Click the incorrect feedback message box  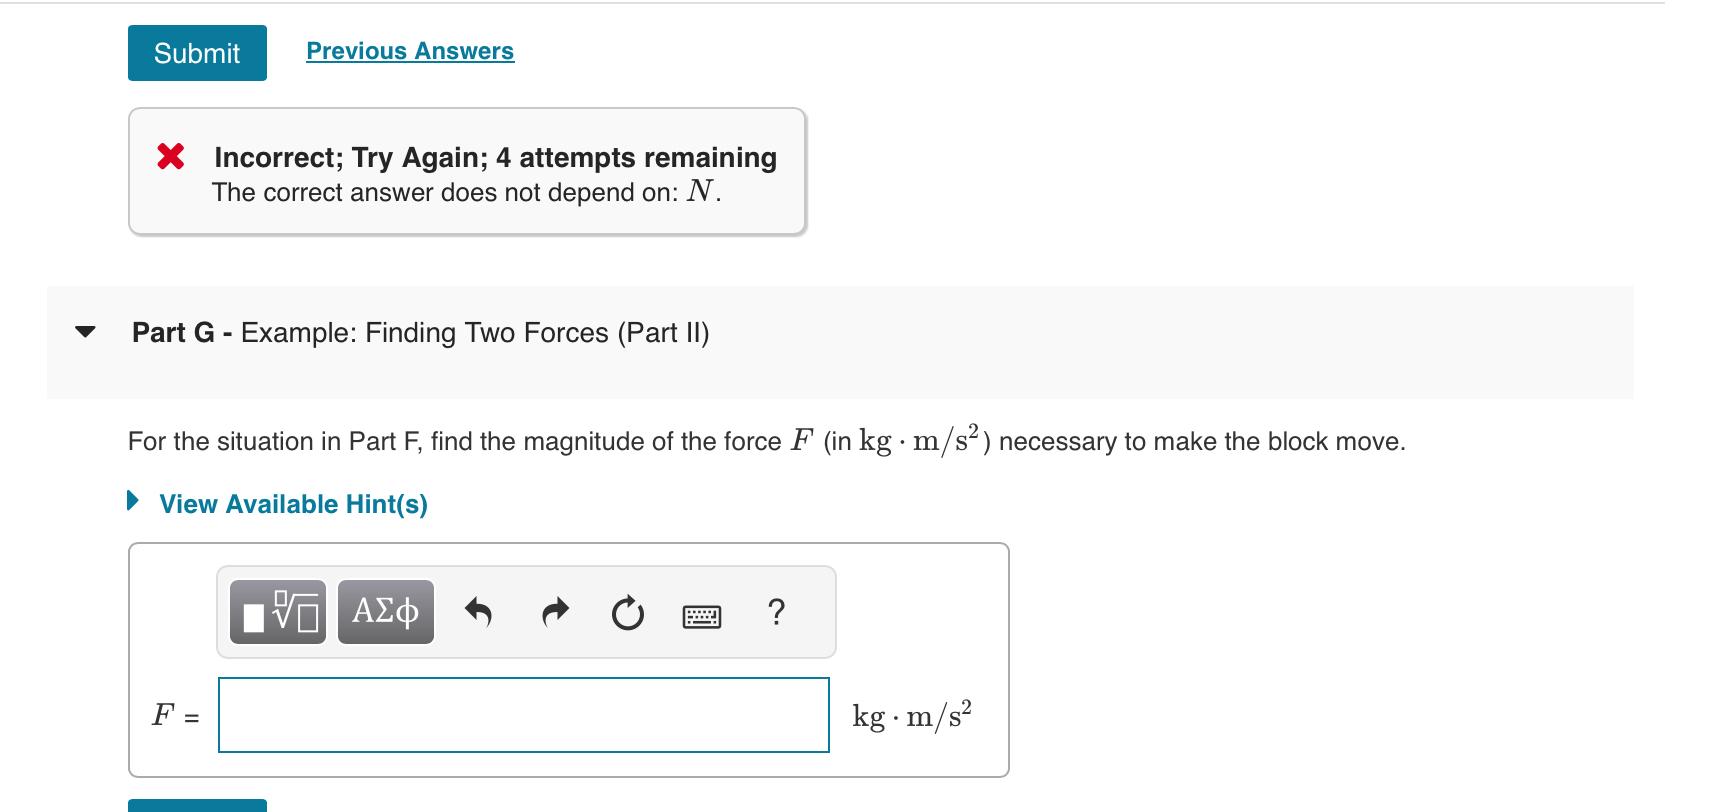(468, 171)
